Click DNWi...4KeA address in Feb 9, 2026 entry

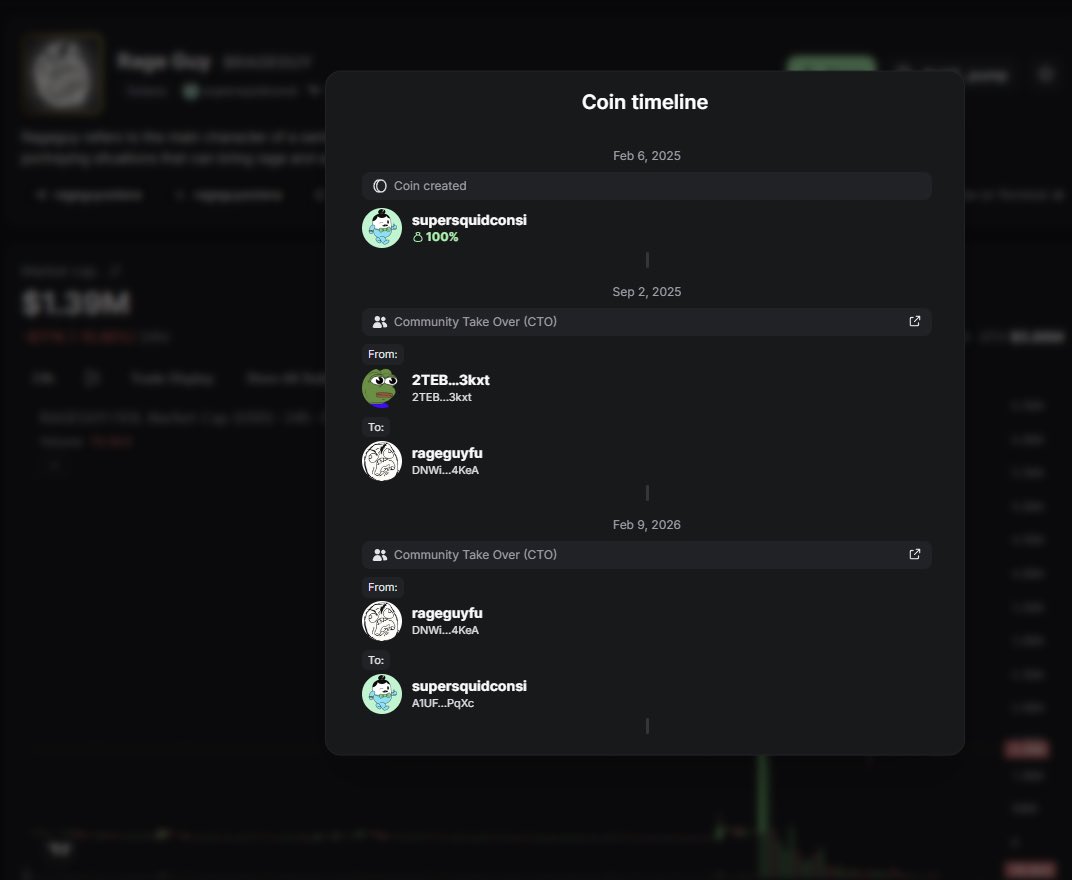pos(445,630)
